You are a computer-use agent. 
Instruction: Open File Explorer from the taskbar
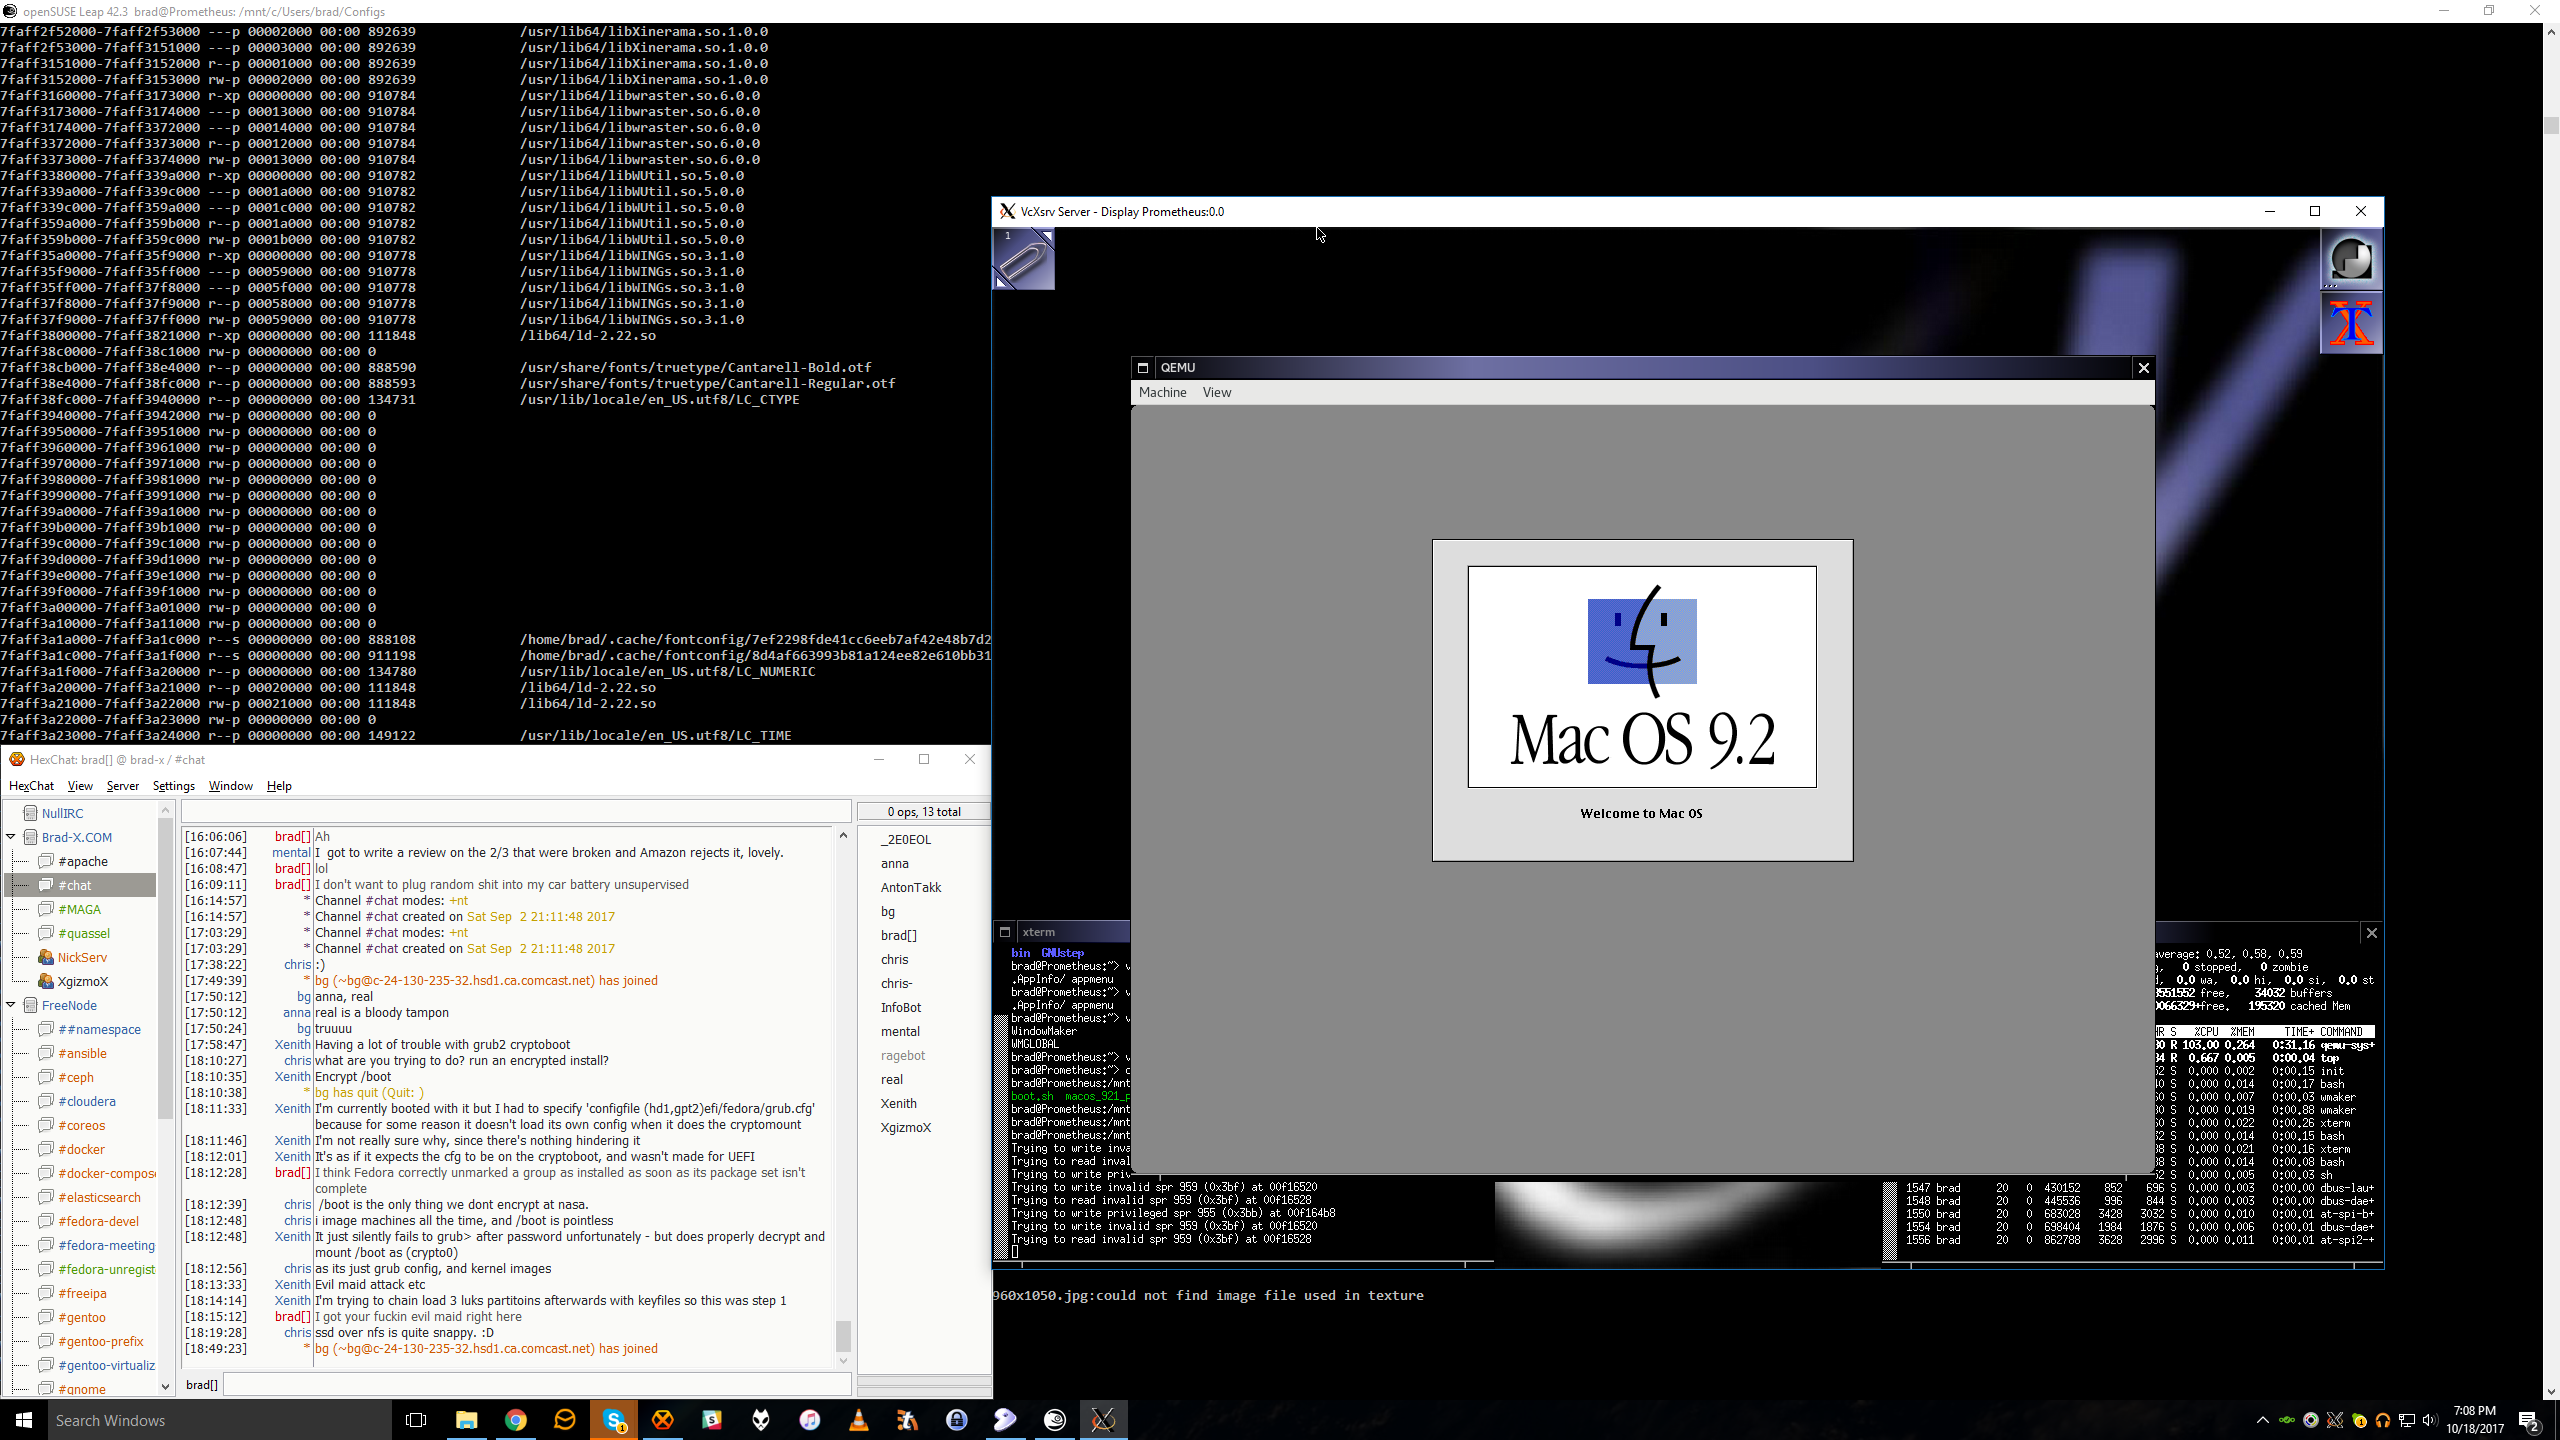pyautogui.click(x=466, y=1420)
